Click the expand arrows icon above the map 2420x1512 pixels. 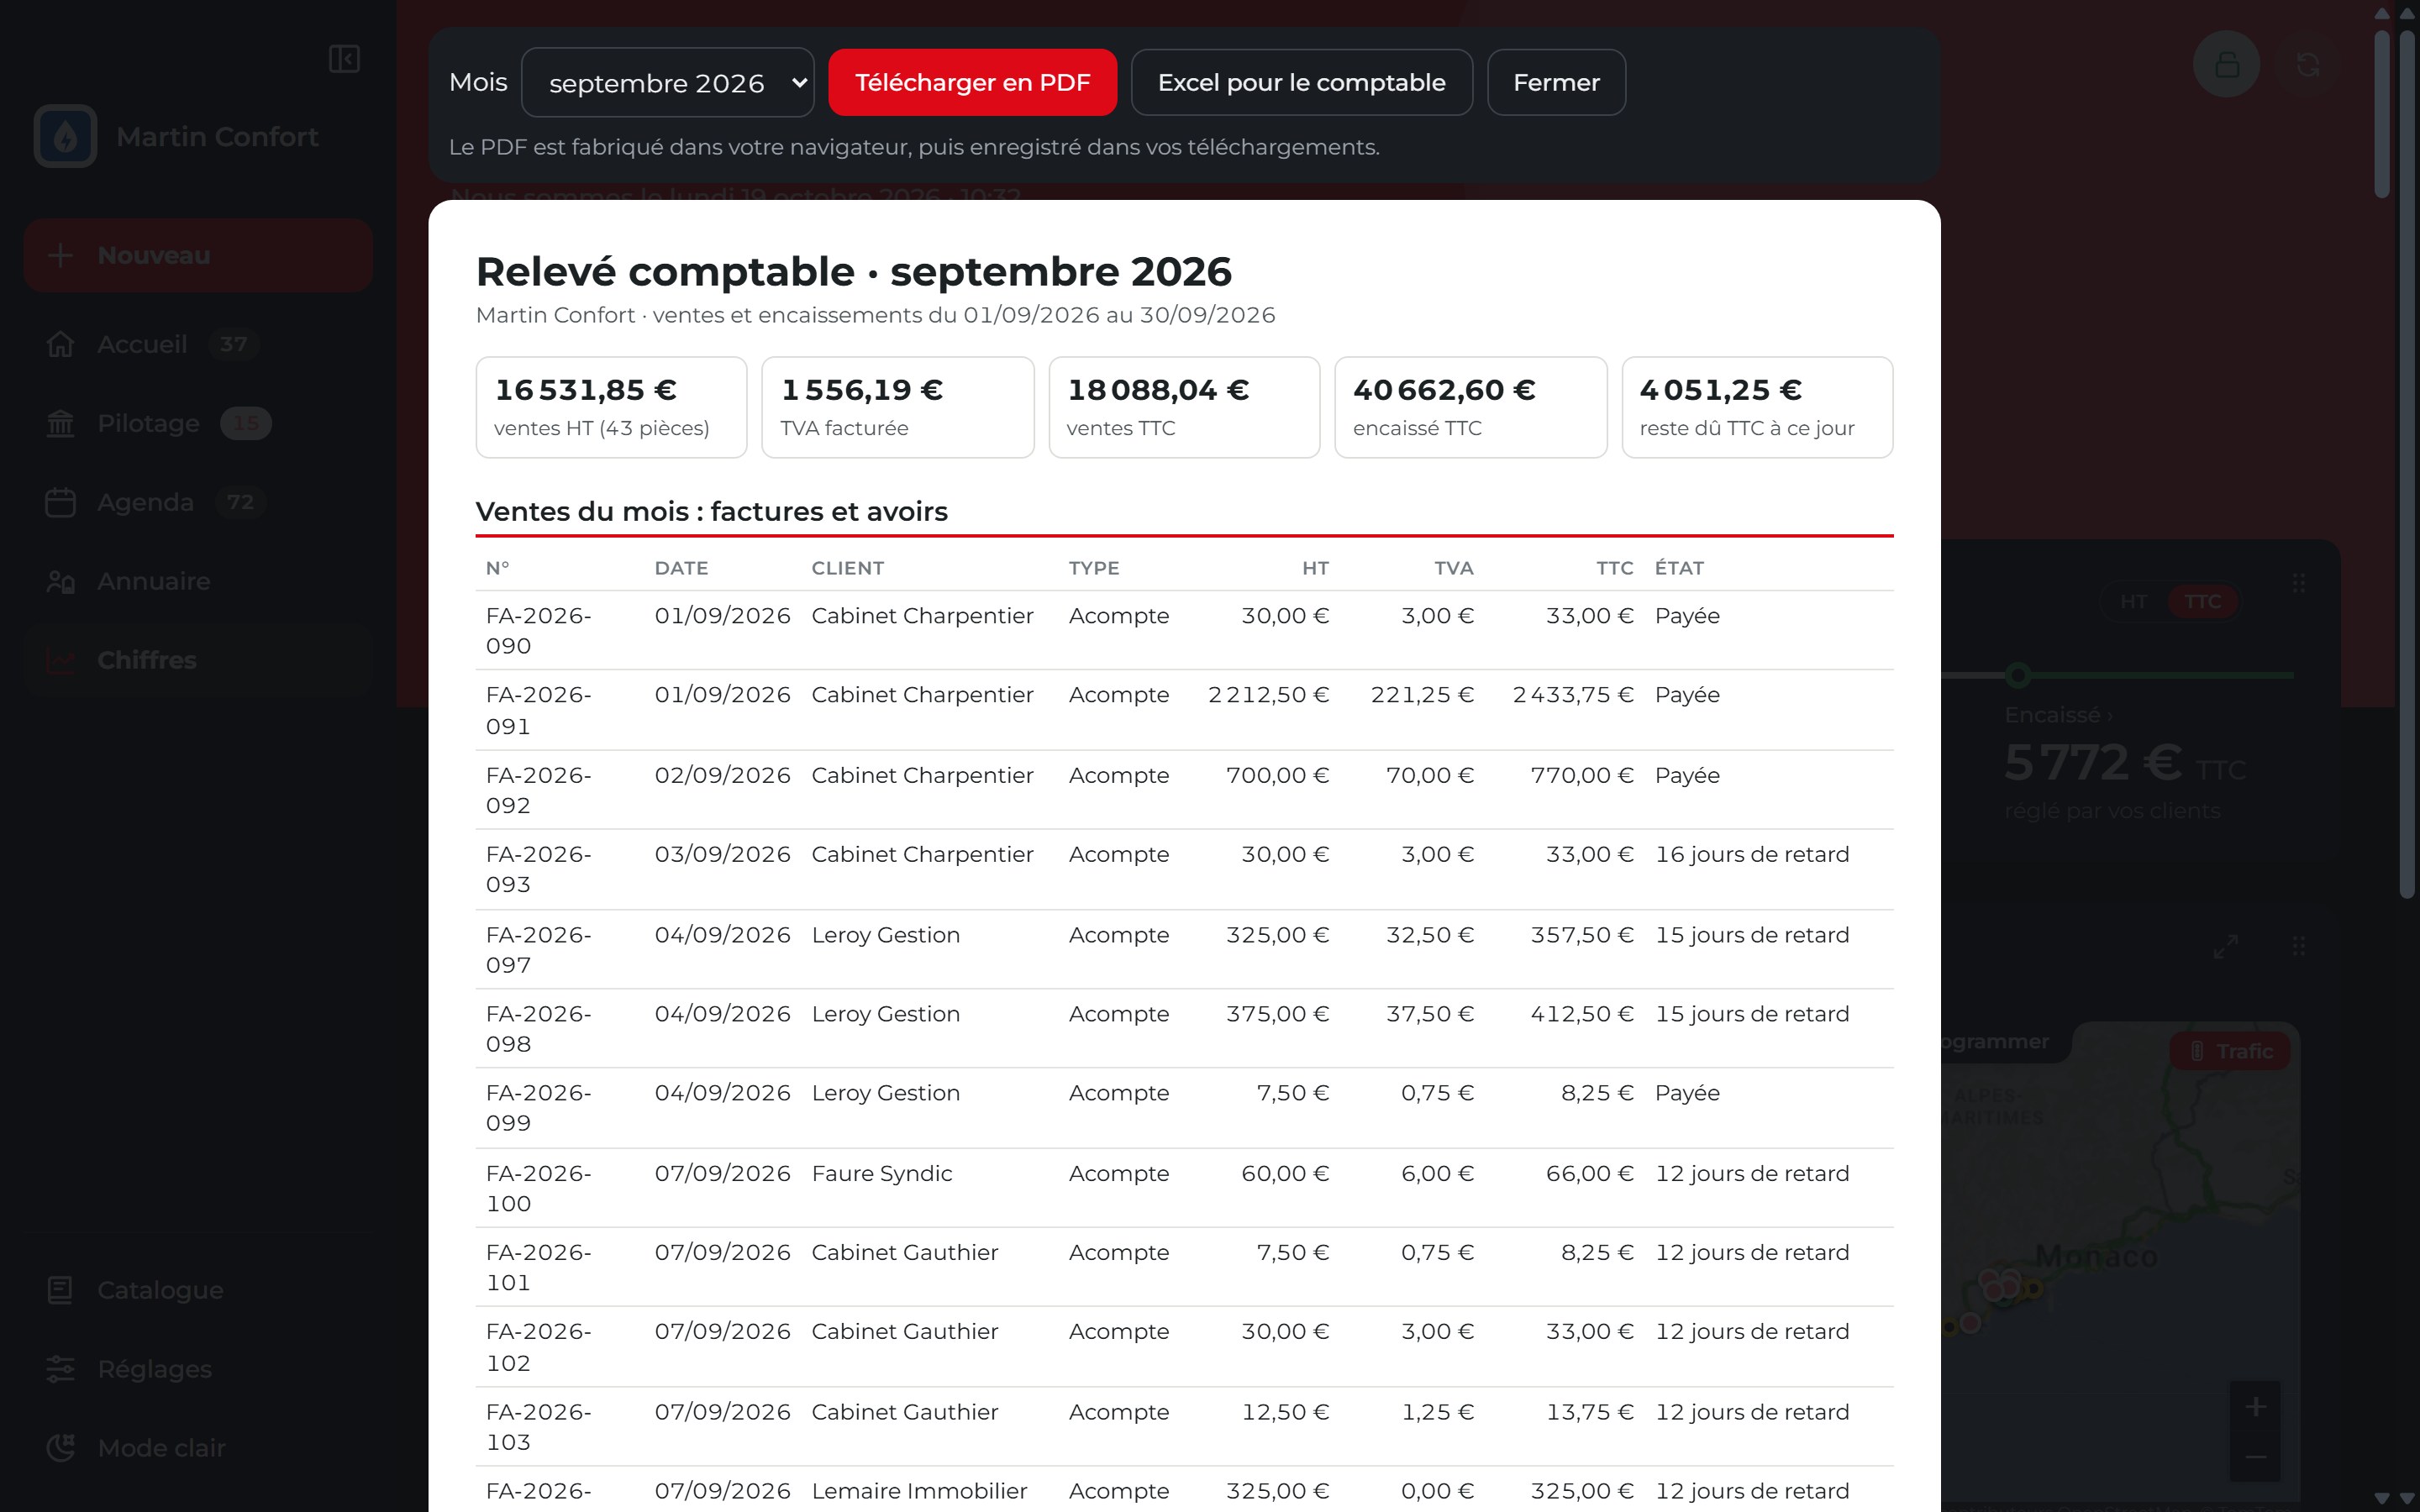pos(2225,946)
